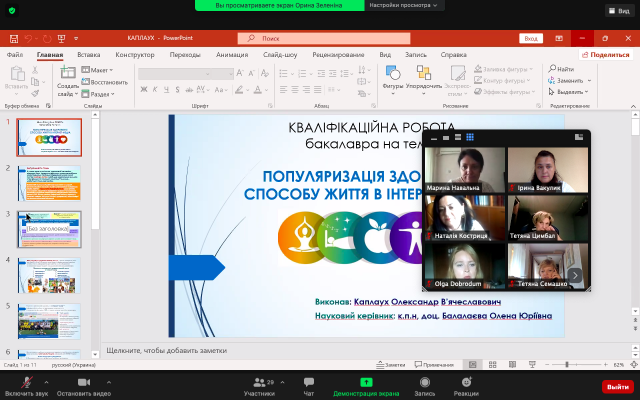640x400 pixels.
Task: Unmute microphone with Включить звук
Action: pos(26,382)
